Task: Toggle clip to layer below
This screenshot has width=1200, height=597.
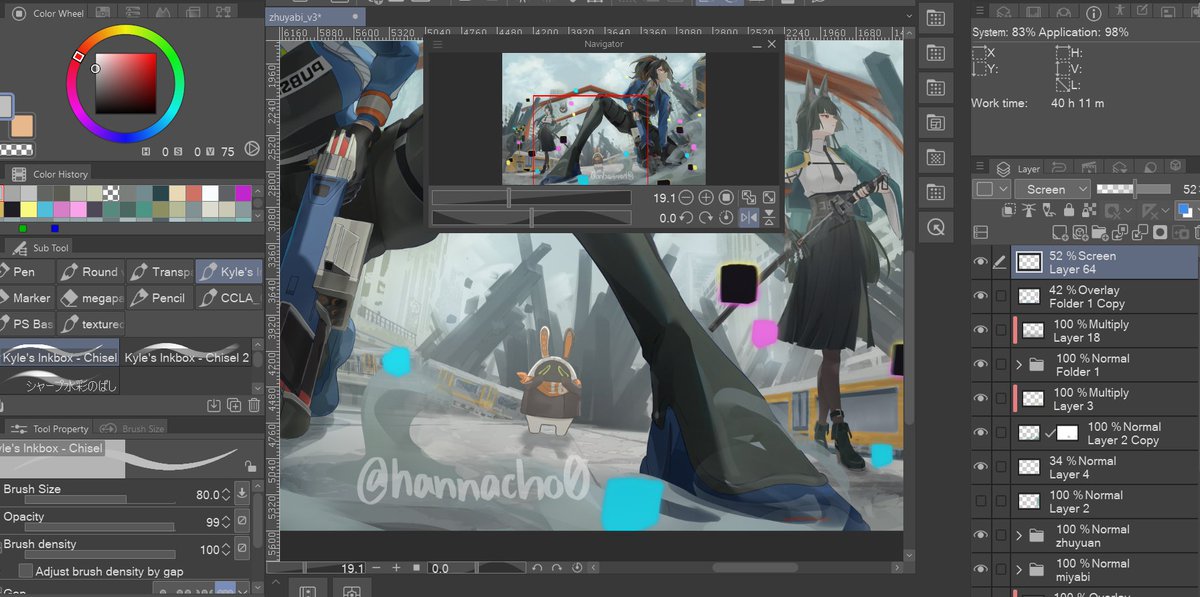Action: tap(1011, 210)
